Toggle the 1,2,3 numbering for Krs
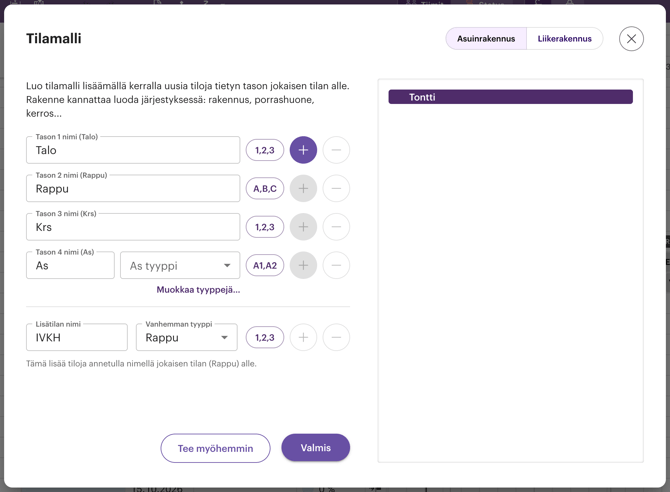The height and width of the screenshot is (492, 670). click(x=265, y=227)
